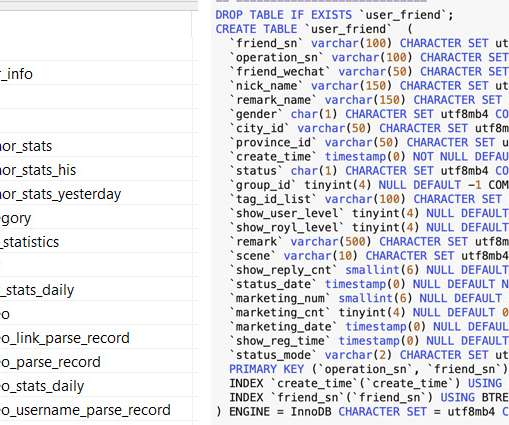Click the `show_user_level` column definition
509x425 pixels.
[x=369, y=213]
